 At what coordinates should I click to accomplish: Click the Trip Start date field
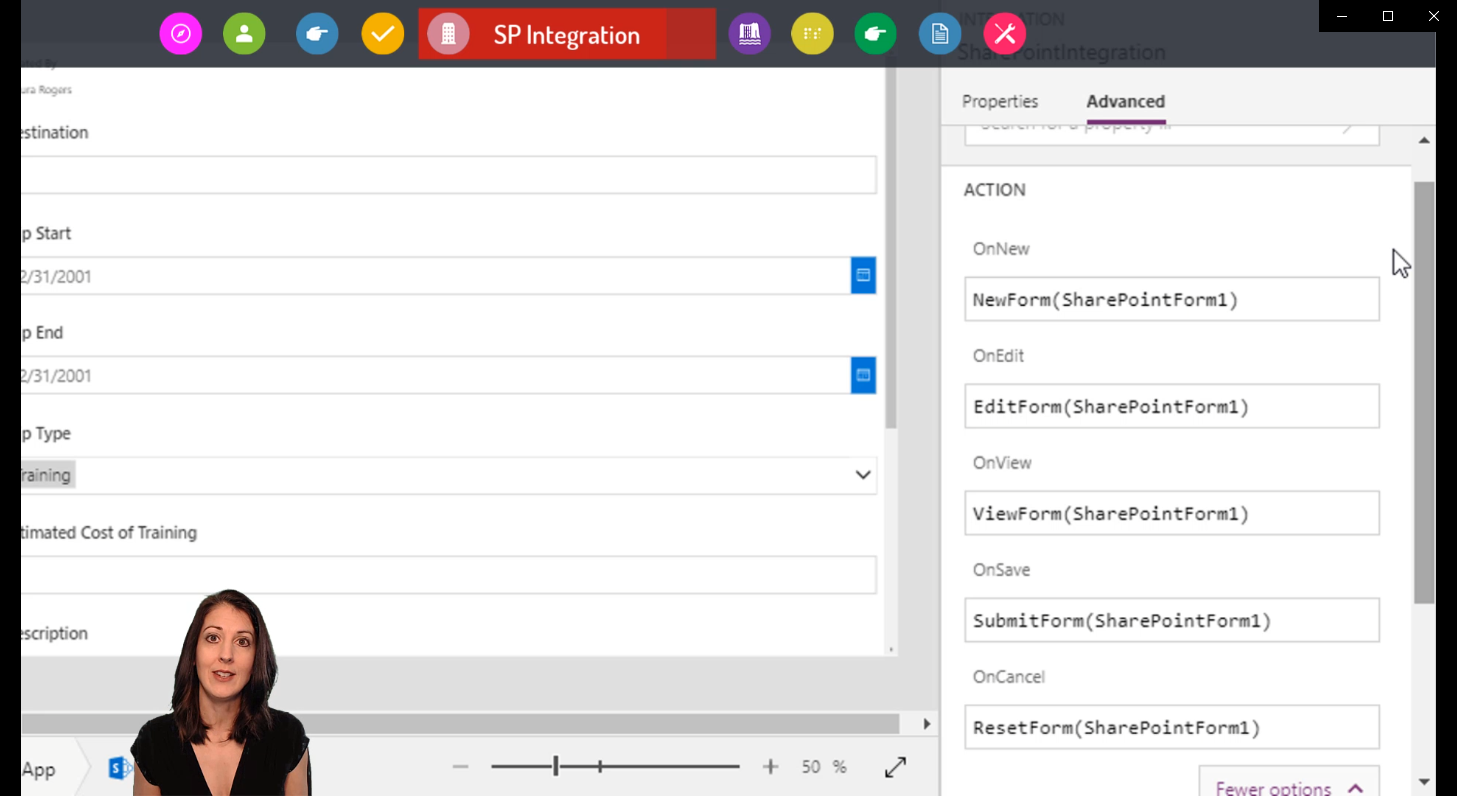(435, 276)
